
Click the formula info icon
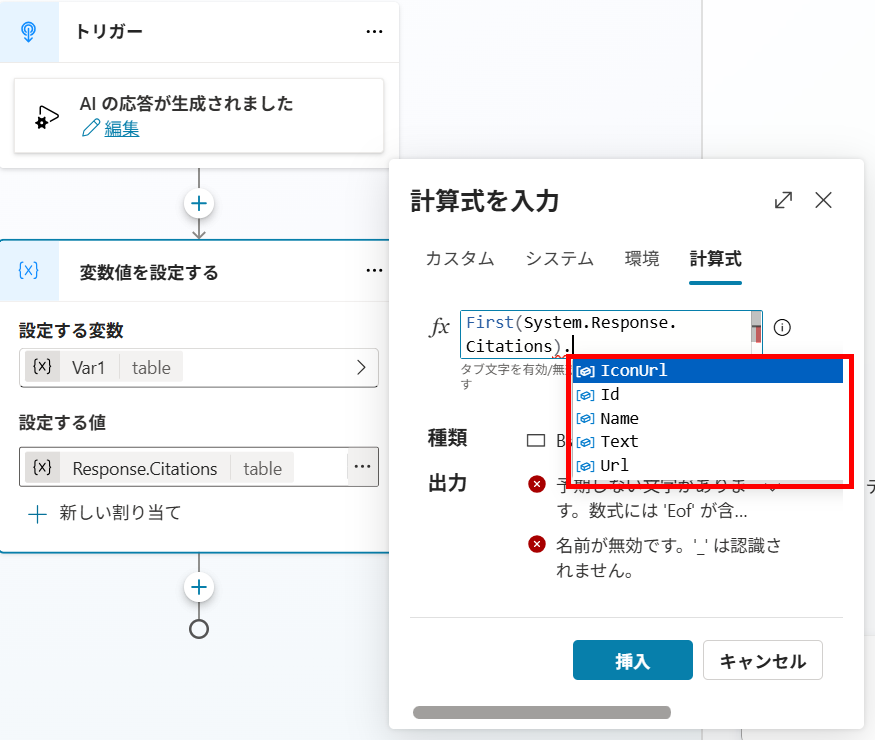tap(782, 328)
